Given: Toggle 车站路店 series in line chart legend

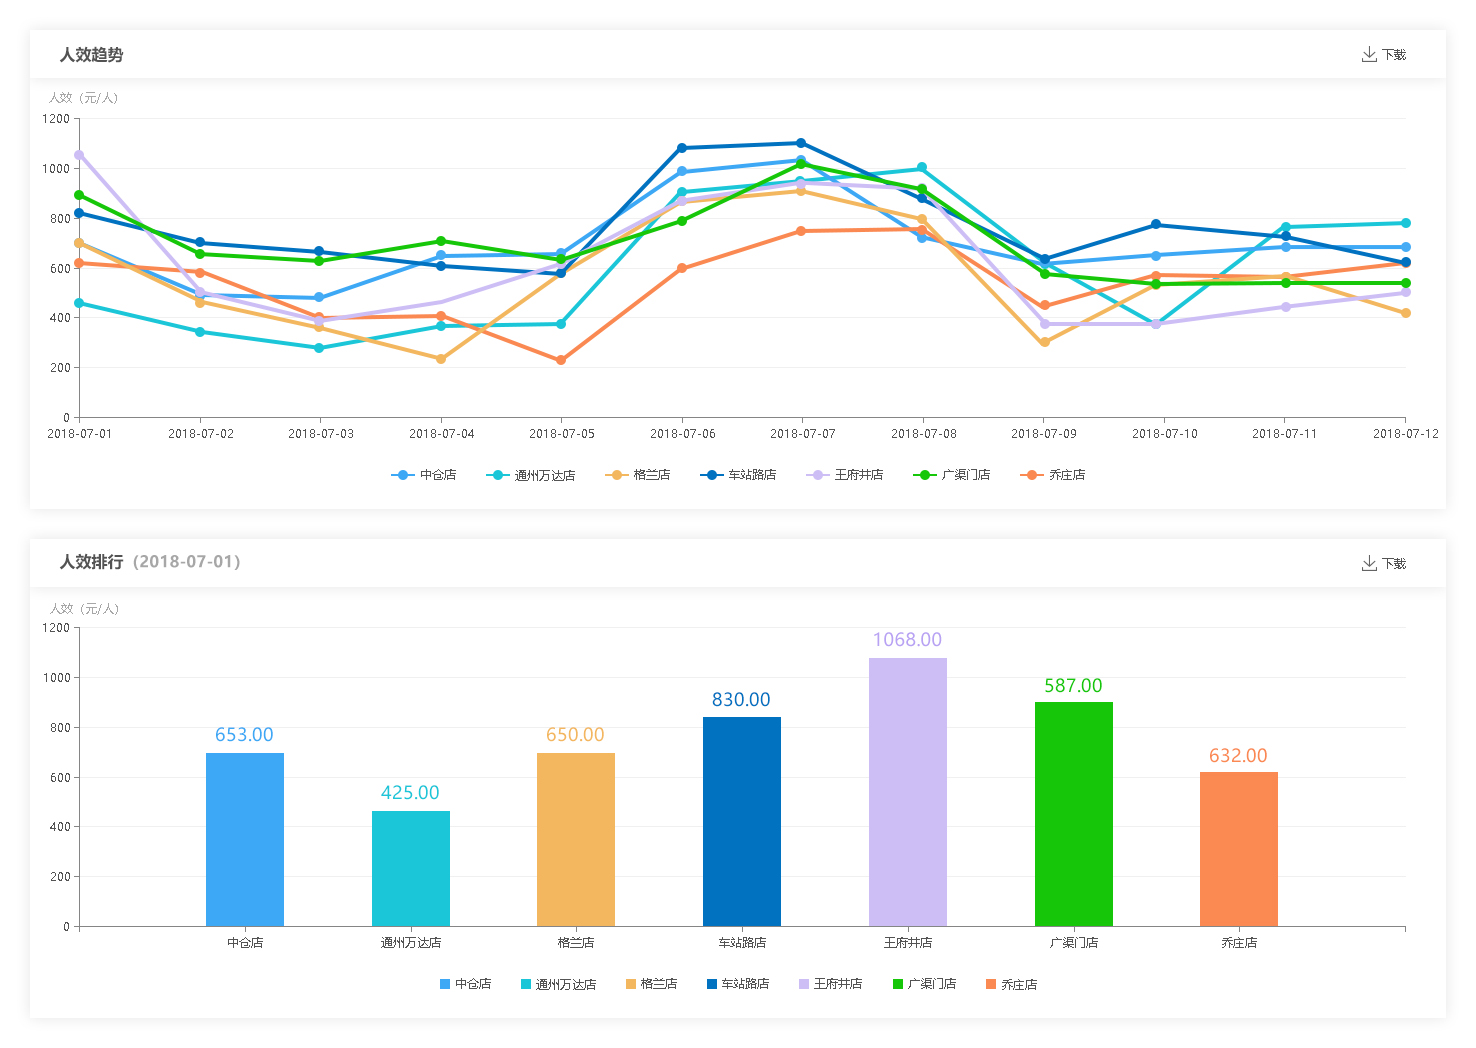Looking at the screenshot, I should point(738,475).
